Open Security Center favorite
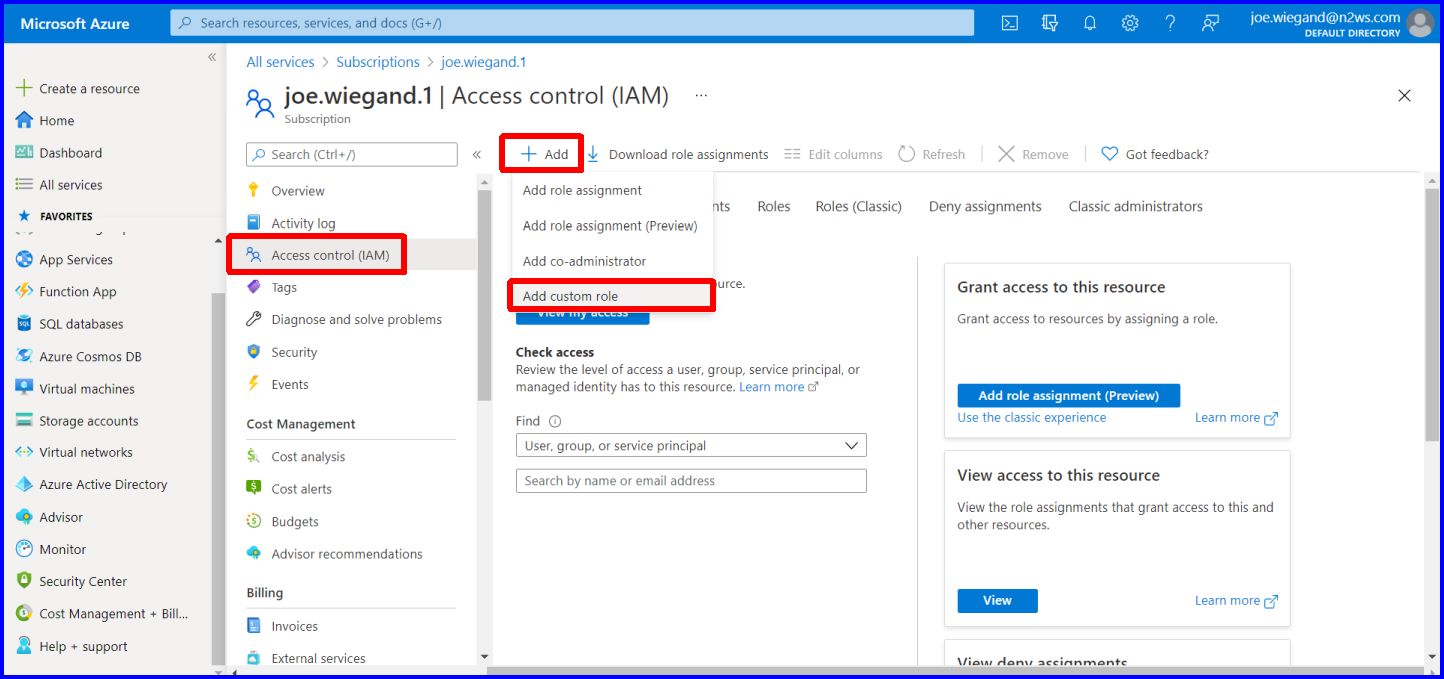The image size is (1444, 679). pyautogui.click(x=71, y=581)
